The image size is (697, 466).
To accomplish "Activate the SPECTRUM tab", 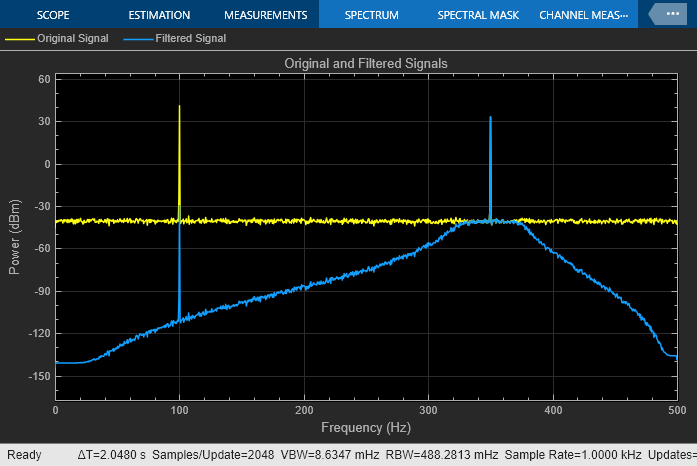I will coord(372,15).
